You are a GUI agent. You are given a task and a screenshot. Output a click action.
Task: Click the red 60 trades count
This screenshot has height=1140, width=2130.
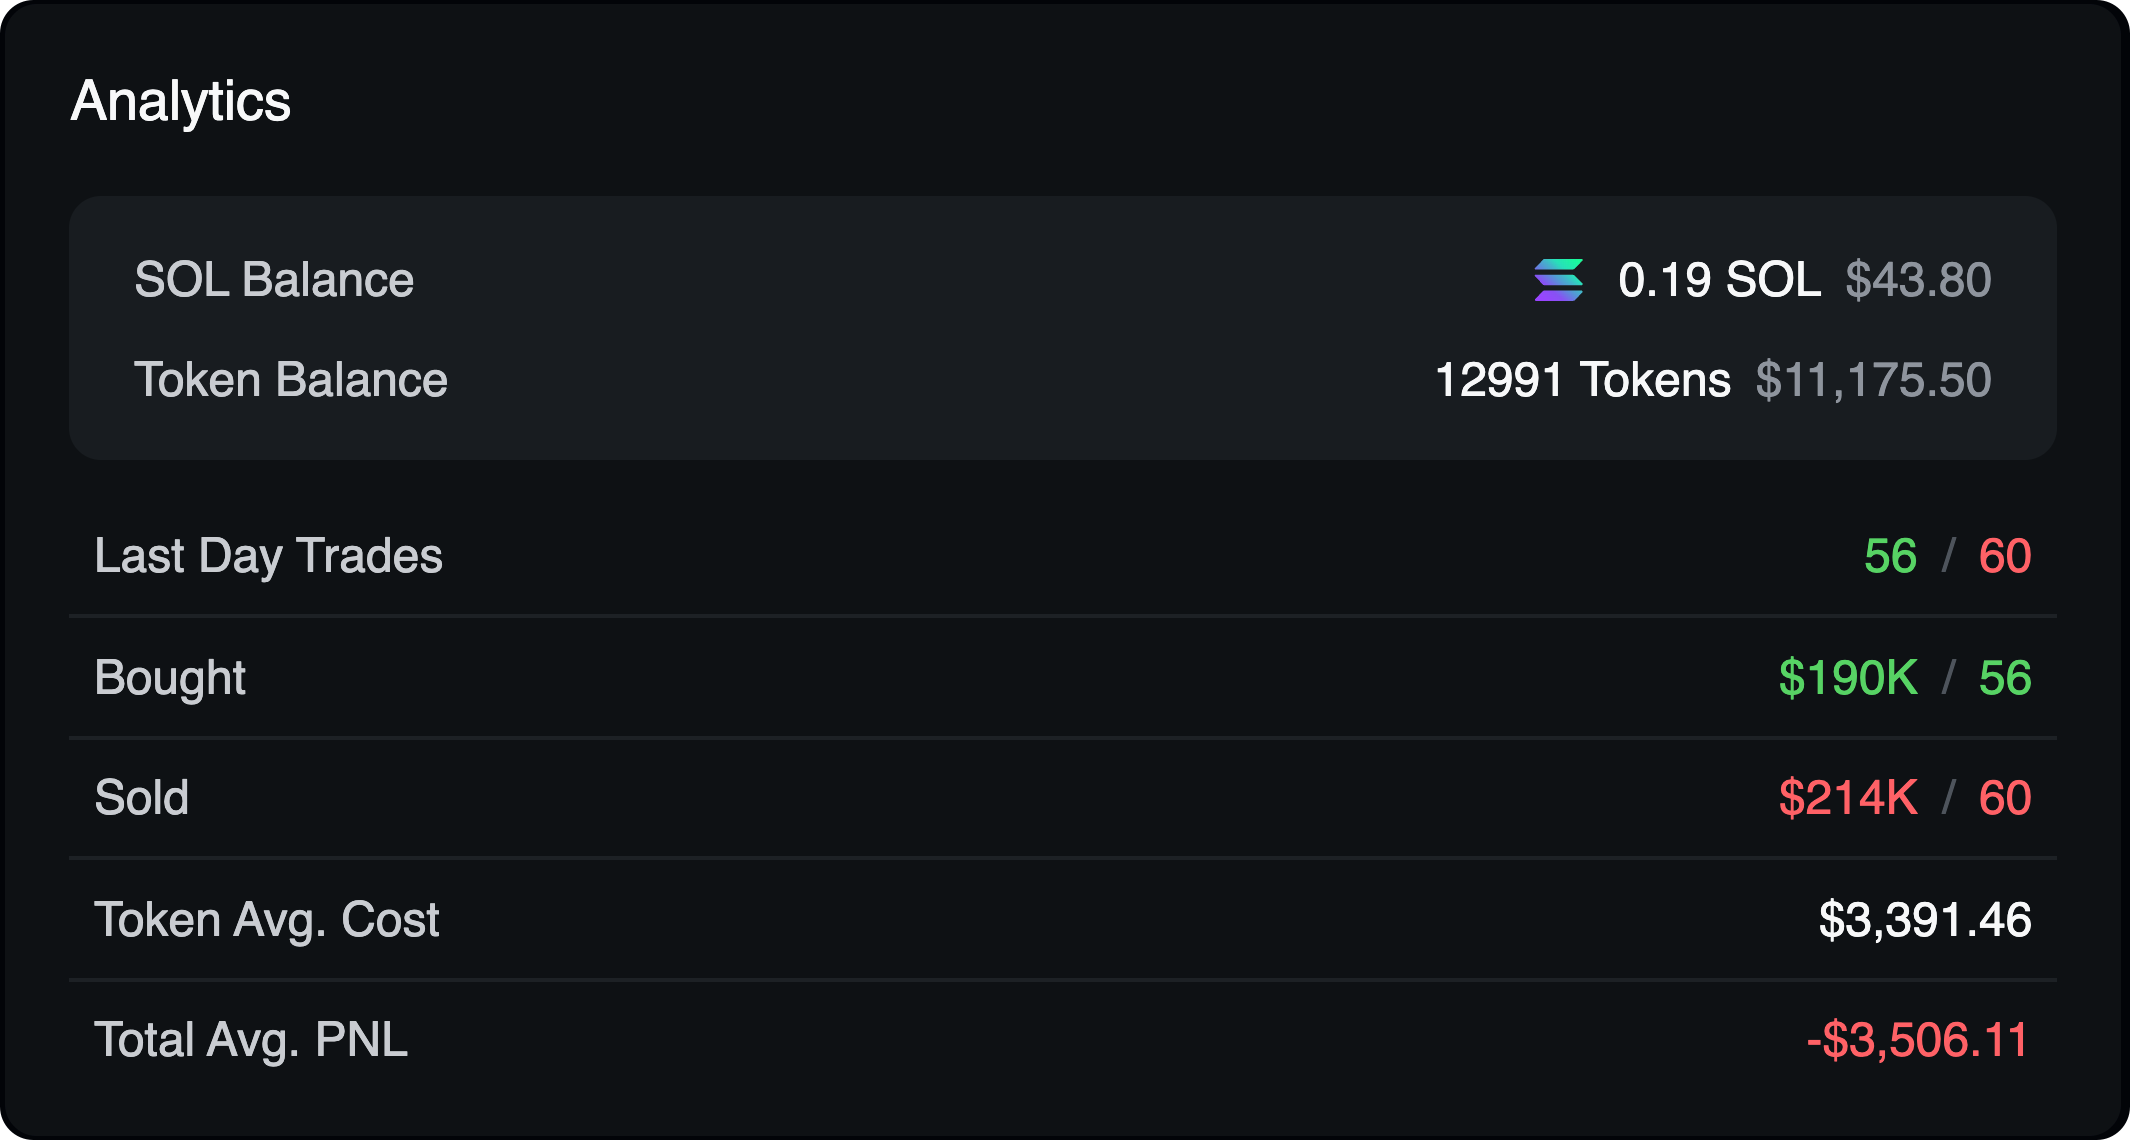pos(2002,557)
